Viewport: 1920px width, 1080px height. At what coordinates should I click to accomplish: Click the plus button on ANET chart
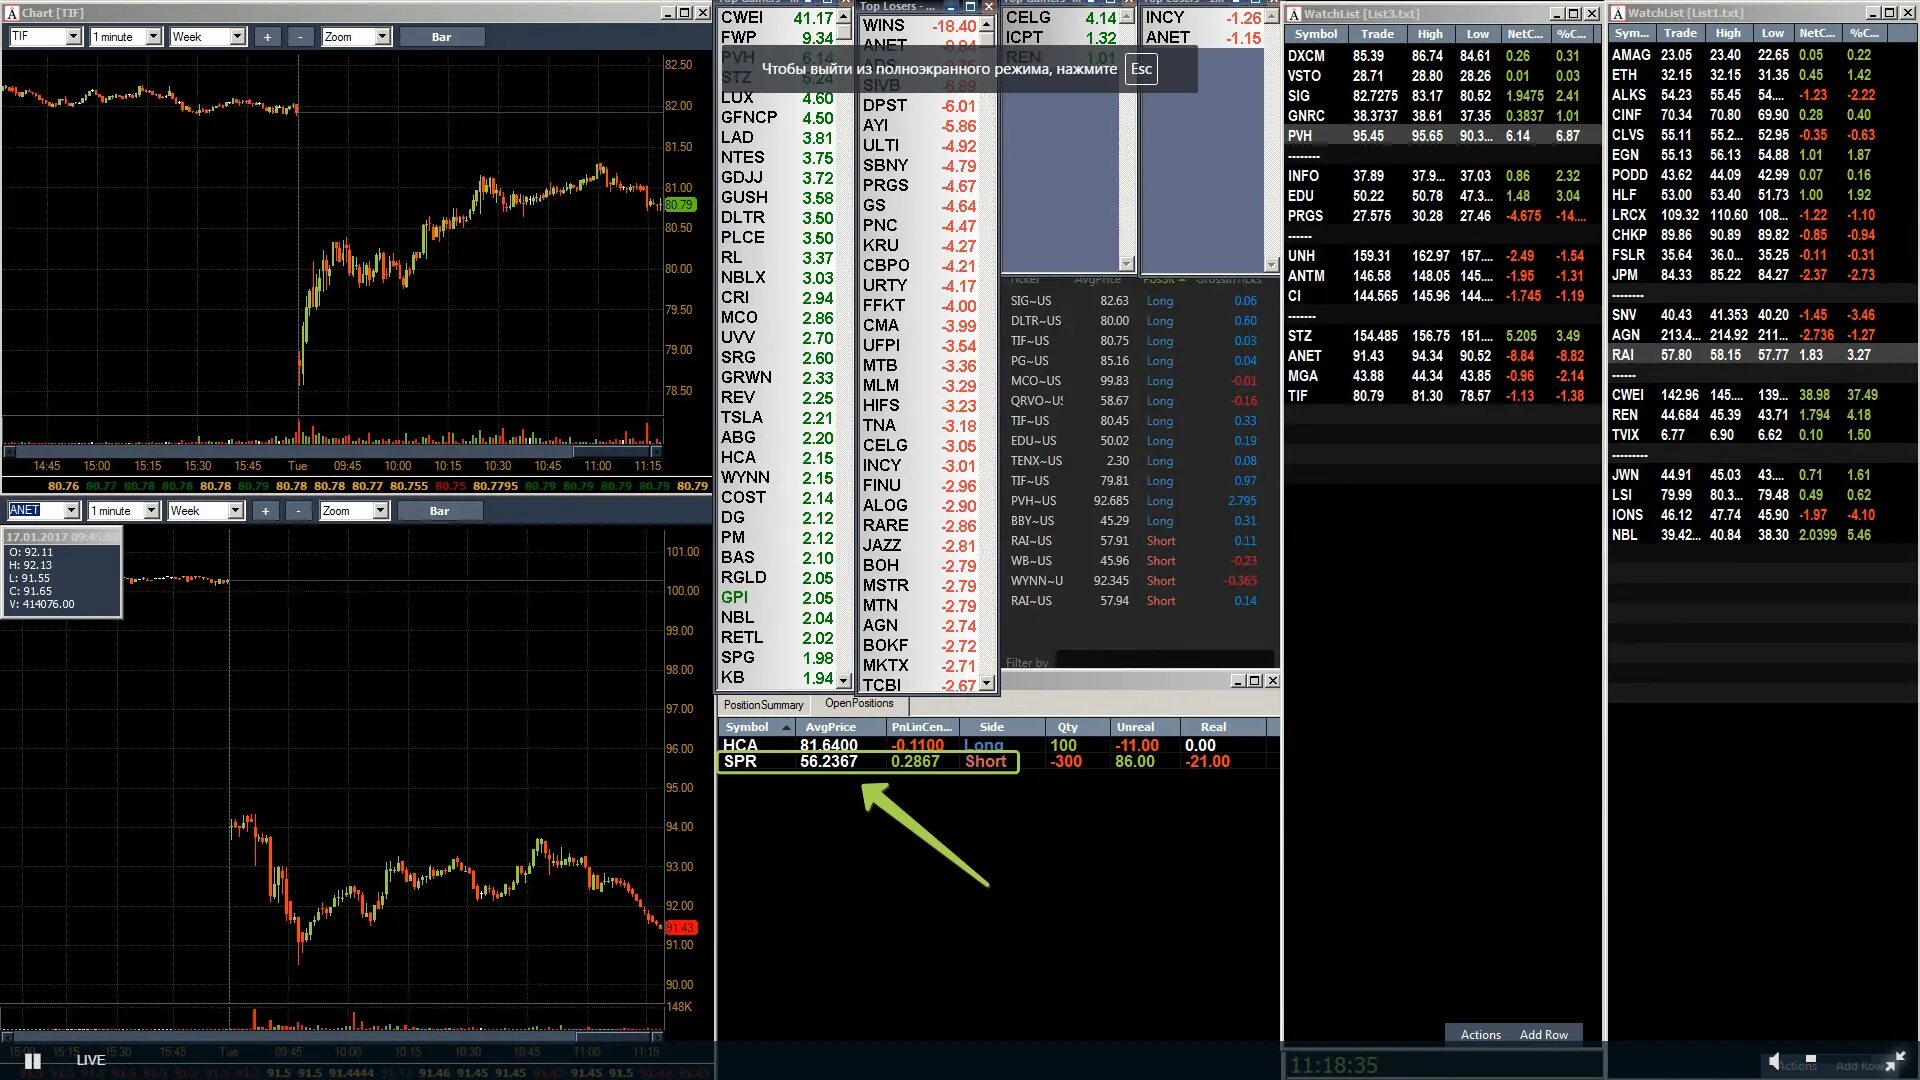265,511
